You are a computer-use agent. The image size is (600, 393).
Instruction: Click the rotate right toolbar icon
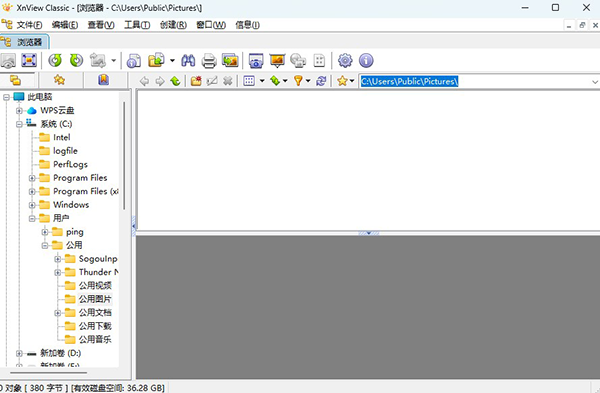coord(76,60)
